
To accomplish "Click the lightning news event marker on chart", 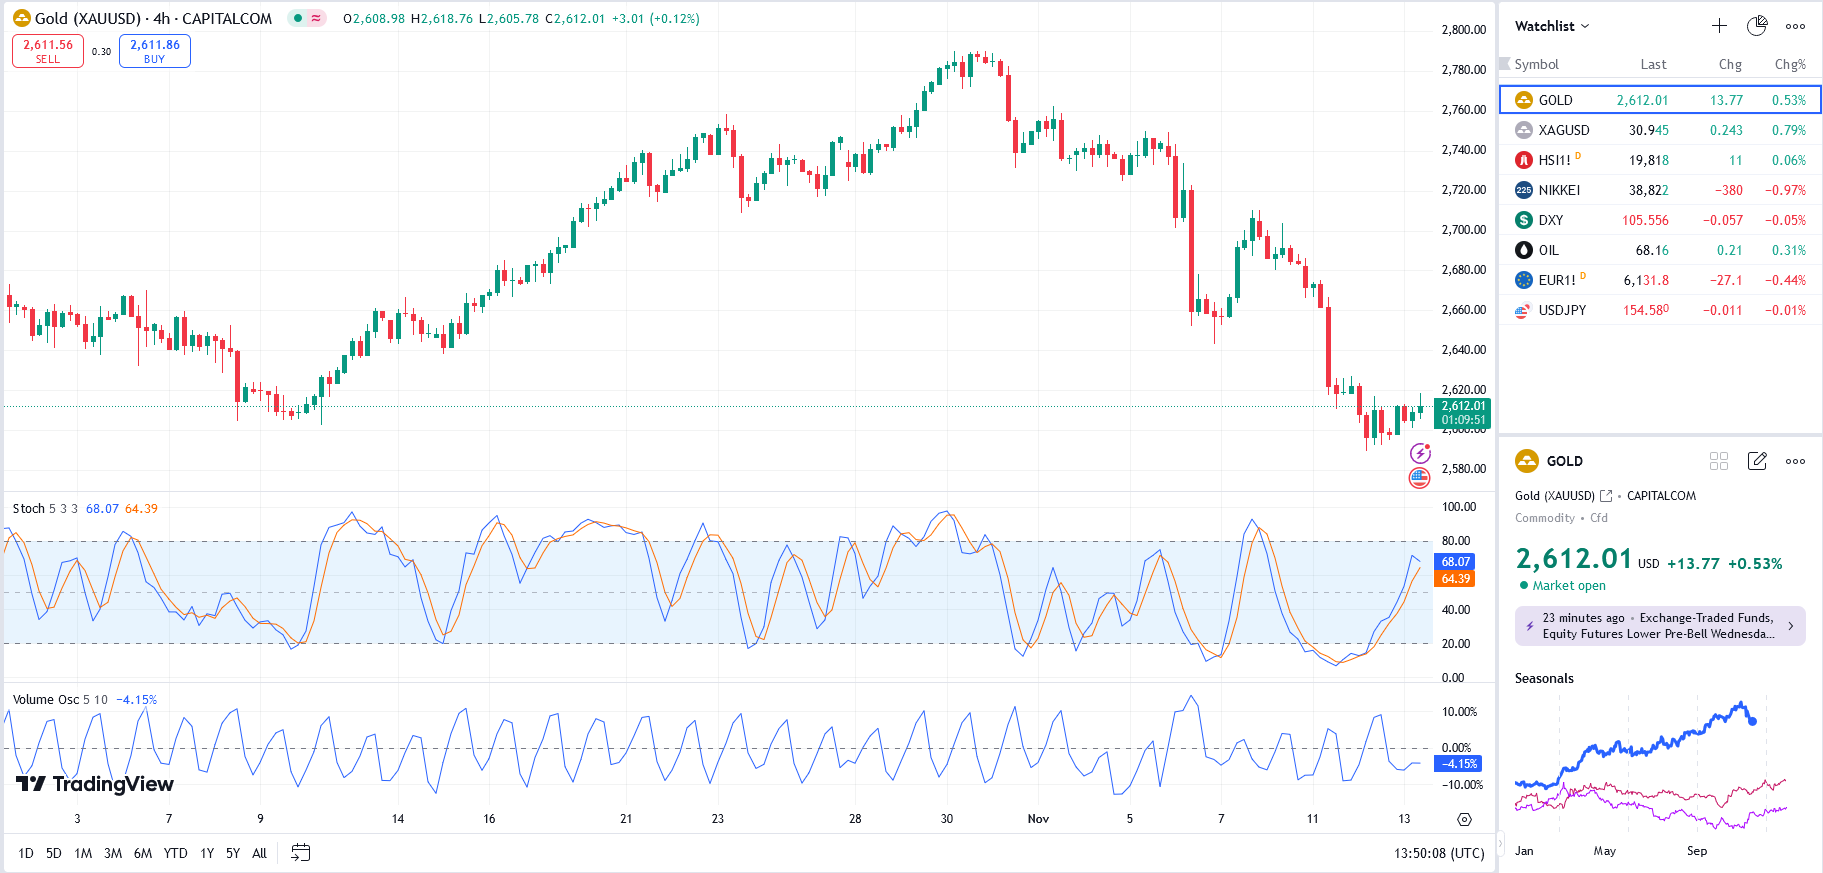I will click(1420, 454).
